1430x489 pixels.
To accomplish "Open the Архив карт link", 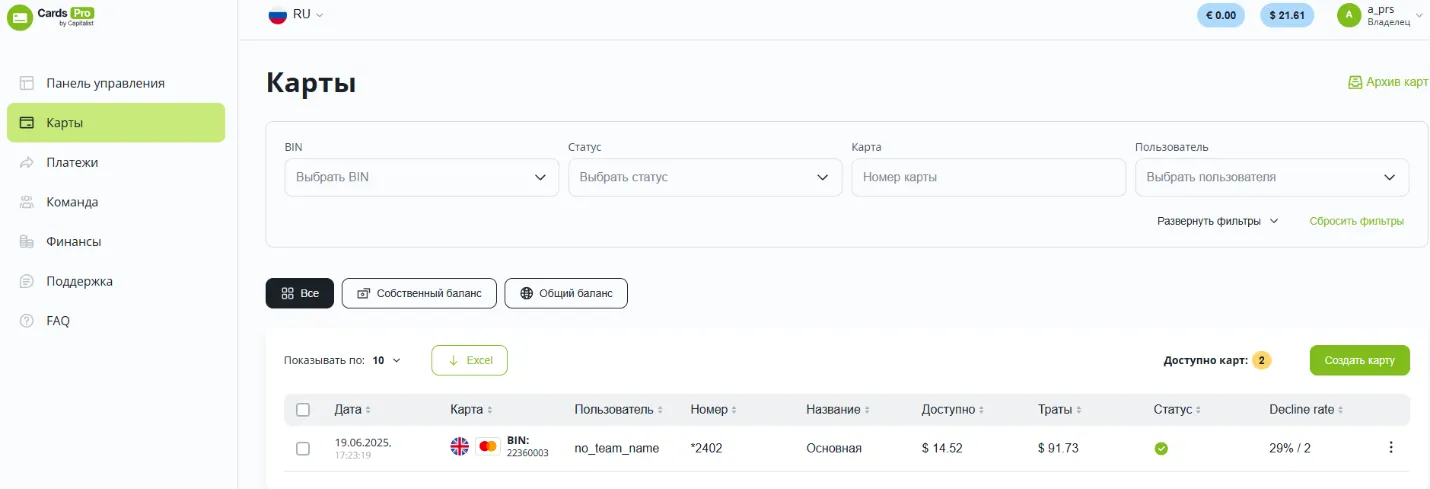I will 1388,82.
